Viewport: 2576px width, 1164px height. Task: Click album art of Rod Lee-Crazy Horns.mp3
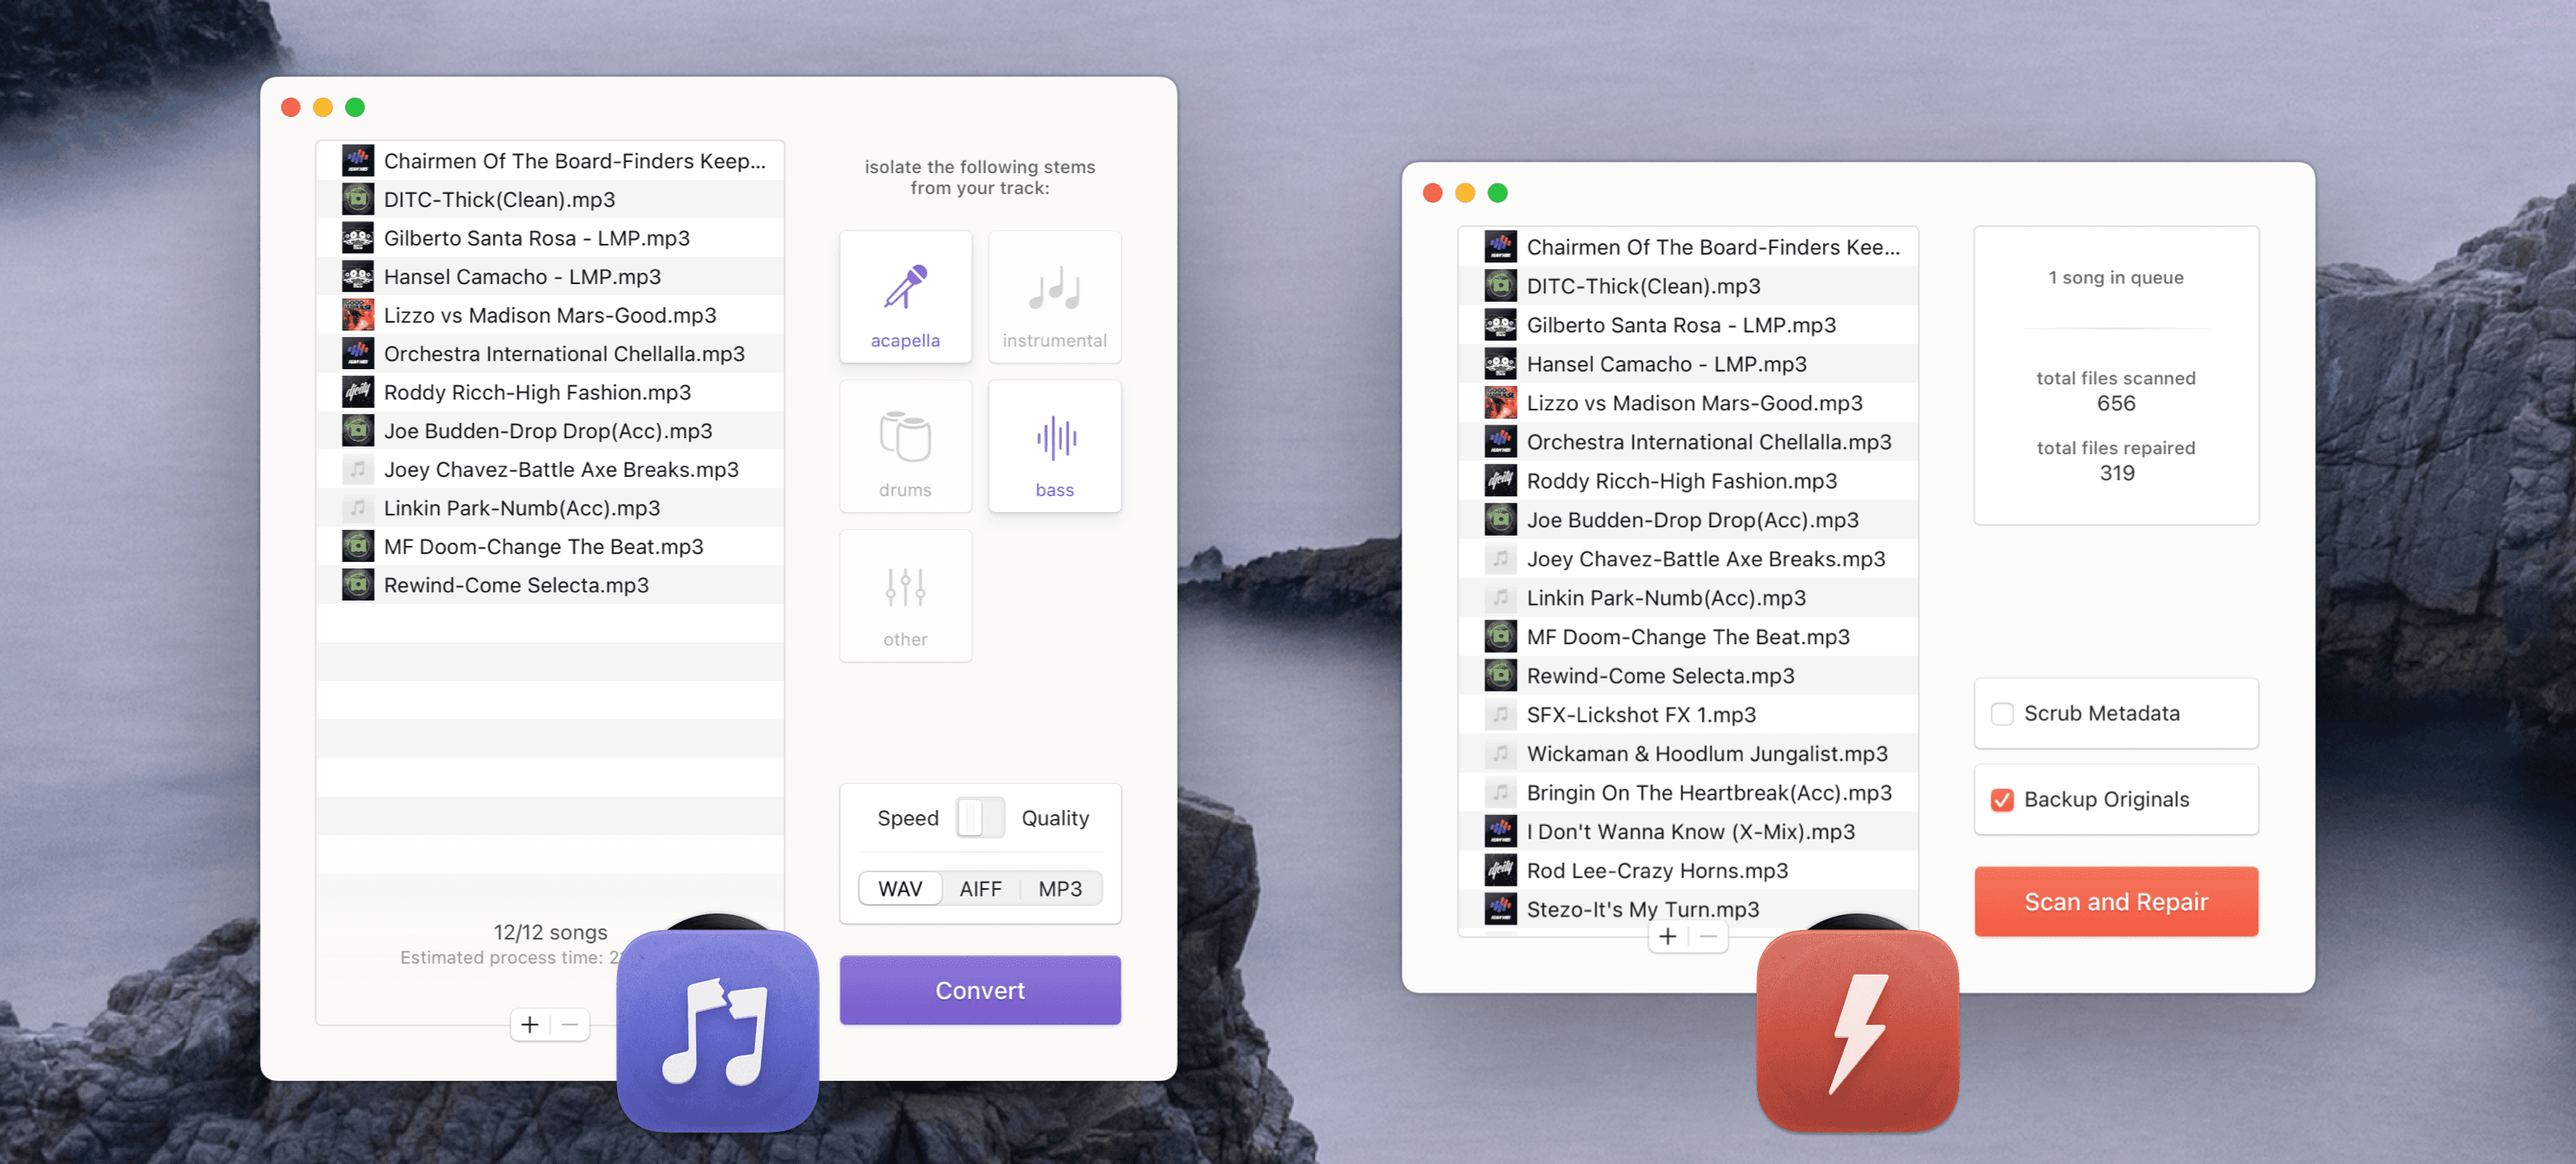tap(1500, 870)
